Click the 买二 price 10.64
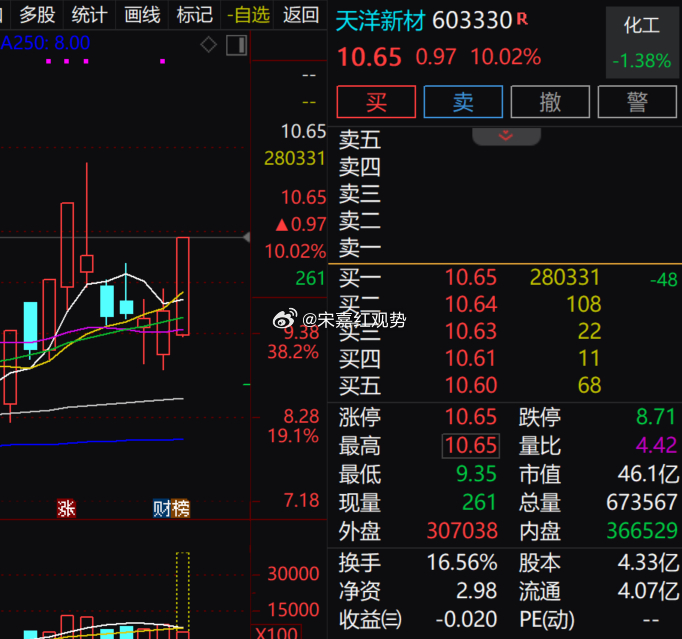This screenshot has width=682, height=639. 471,304
